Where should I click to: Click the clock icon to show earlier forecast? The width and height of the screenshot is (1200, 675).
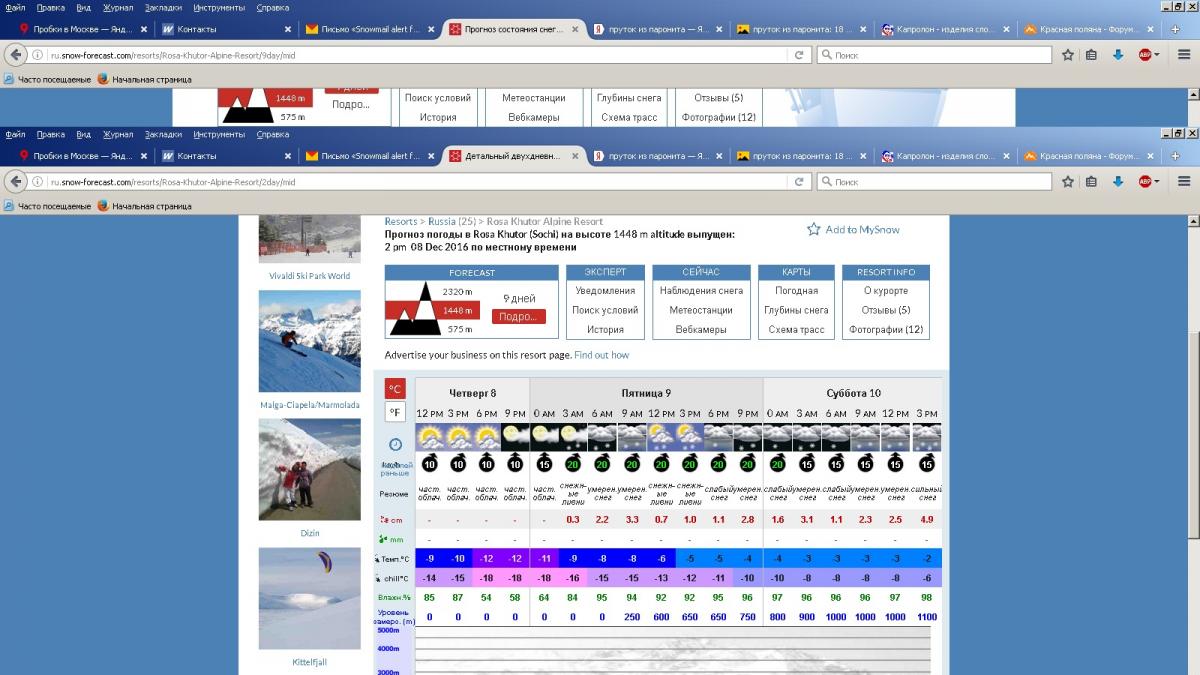pyautogui.click(x=395, y=444)
